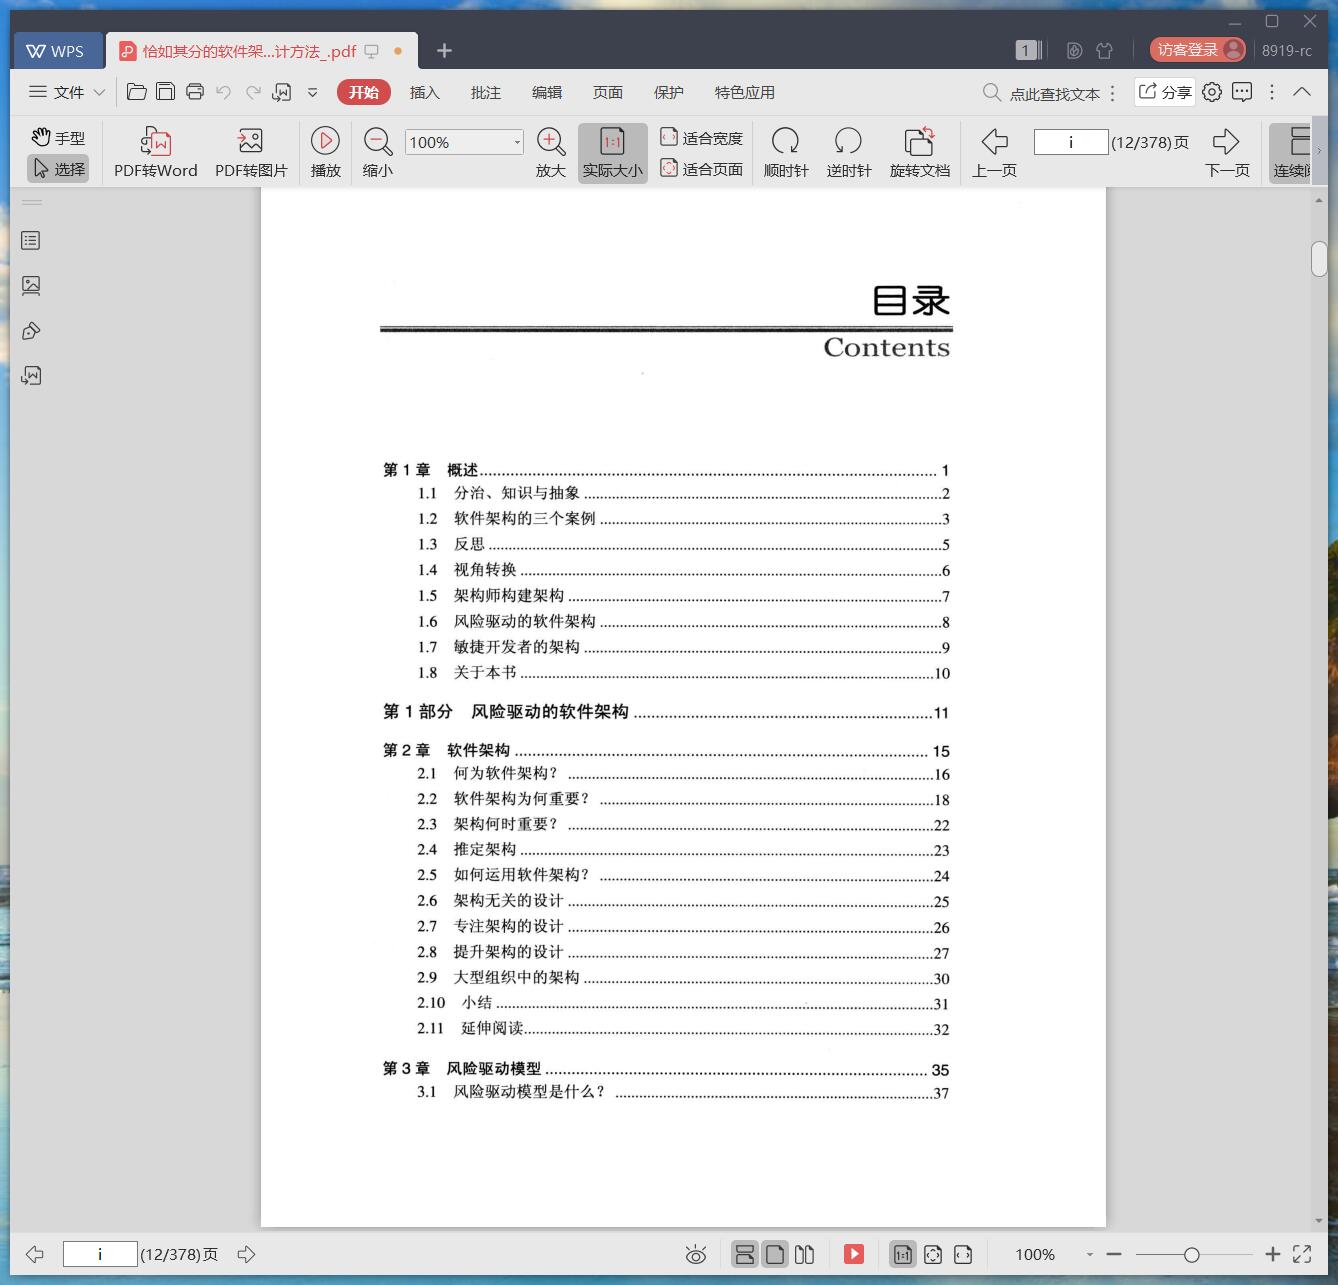Go to 下一页 next page in ribbon
1338x1285 pixels.
click(1227, 153)
